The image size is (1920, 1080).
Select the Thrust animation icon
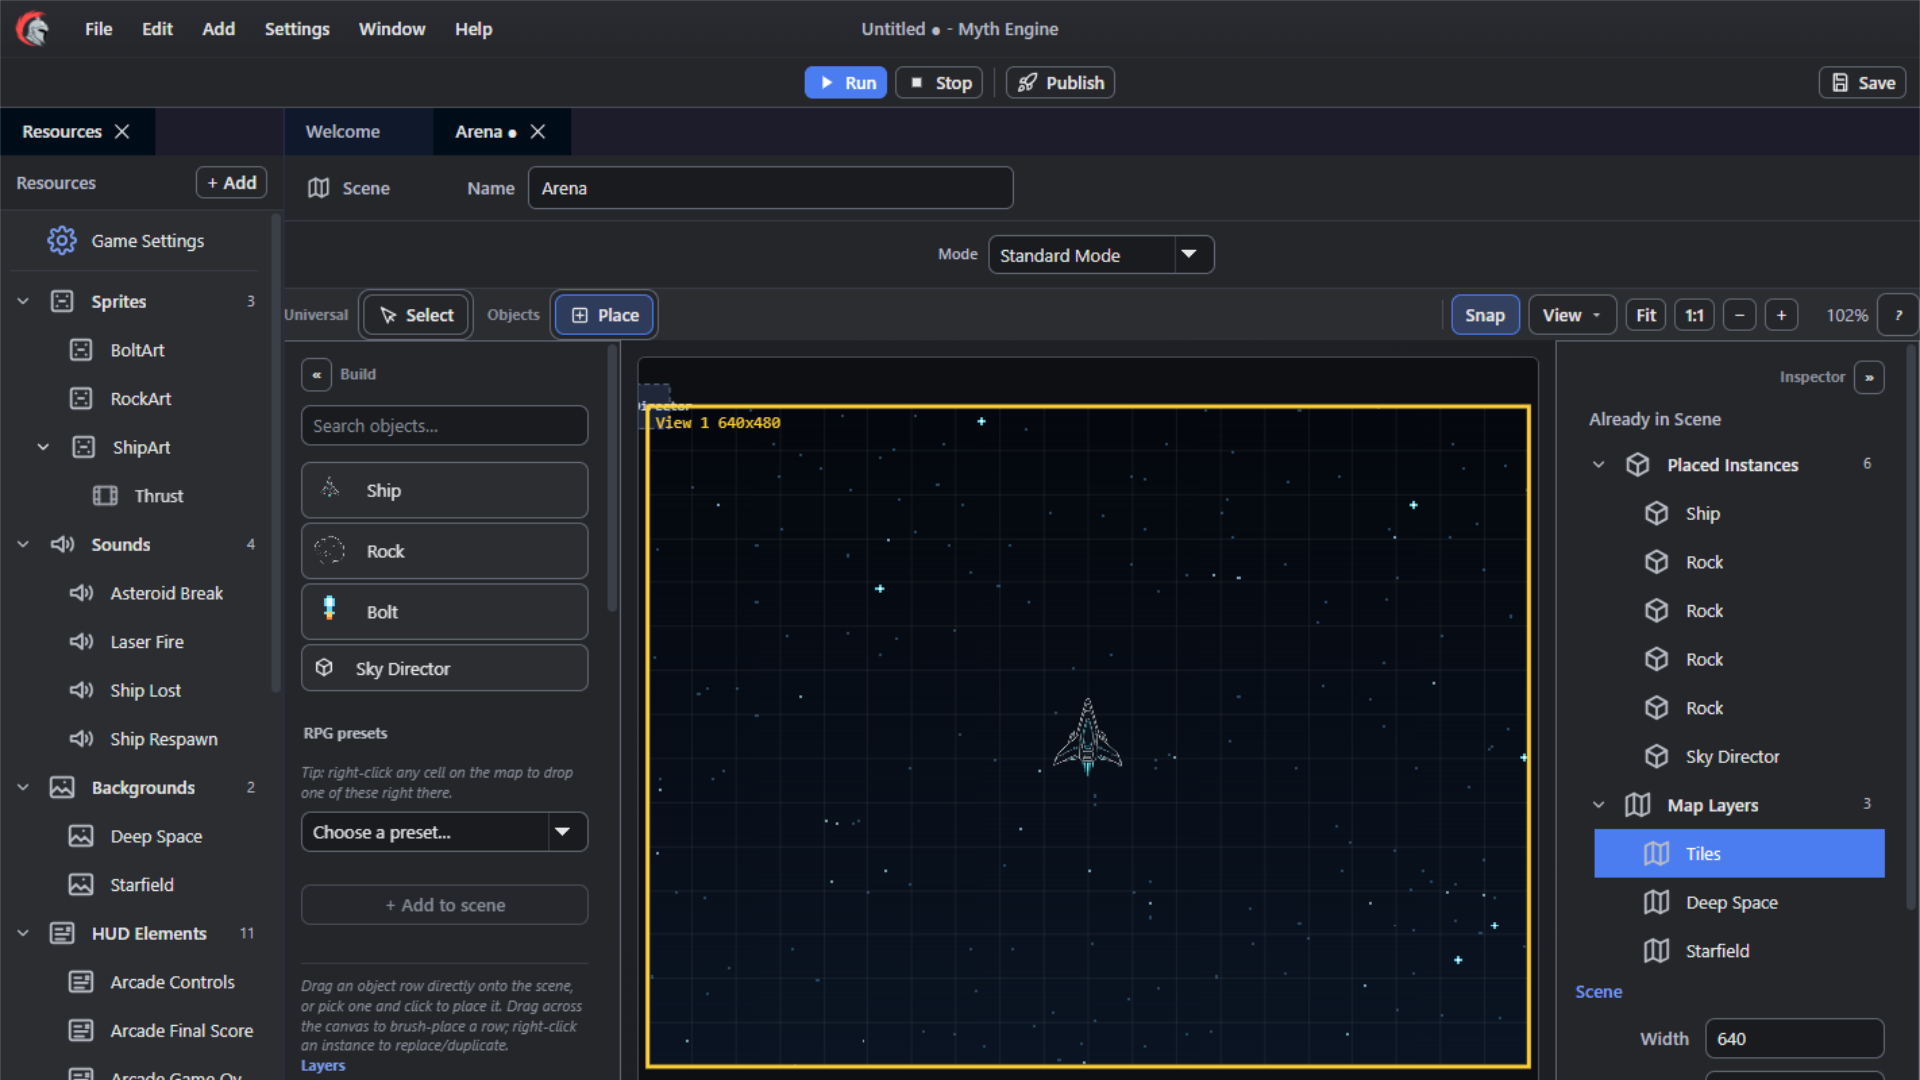click(105, 496)
